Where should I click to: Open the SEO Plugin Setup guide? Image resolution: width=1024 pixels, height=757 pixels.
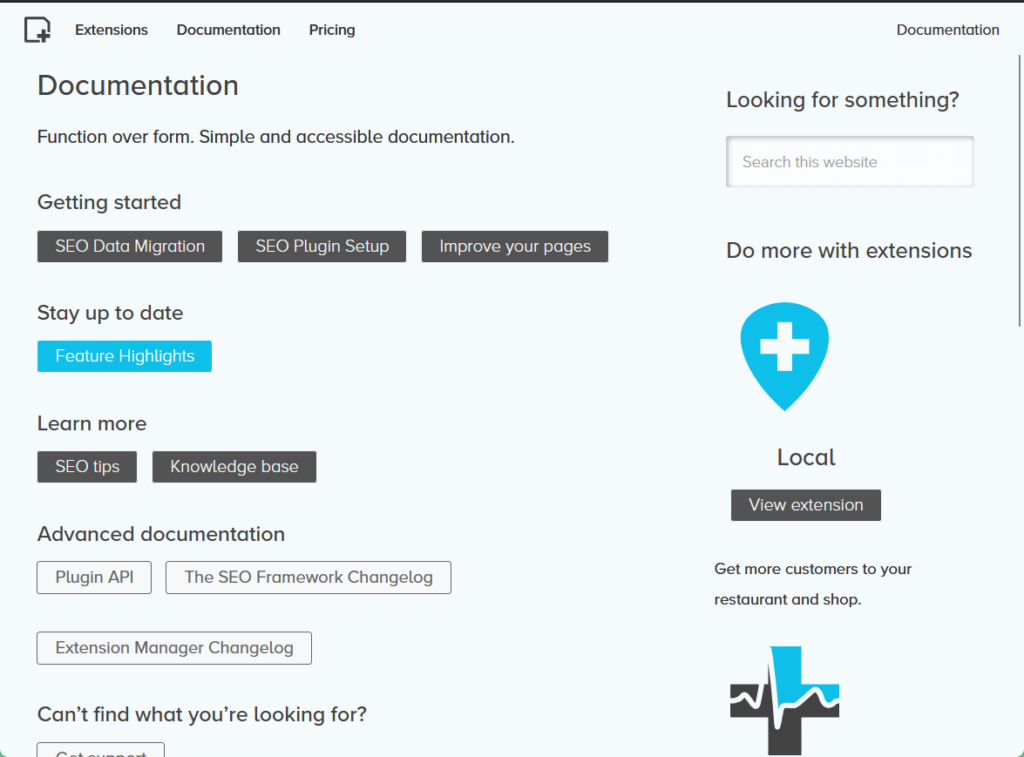click(x=322, y=246)
